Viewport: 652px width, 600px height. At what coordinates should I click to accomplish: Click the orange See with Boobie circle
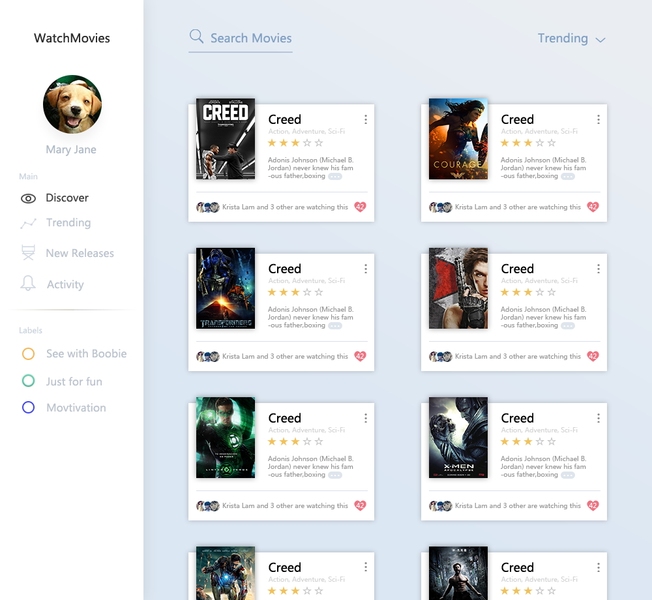point(28,354)
